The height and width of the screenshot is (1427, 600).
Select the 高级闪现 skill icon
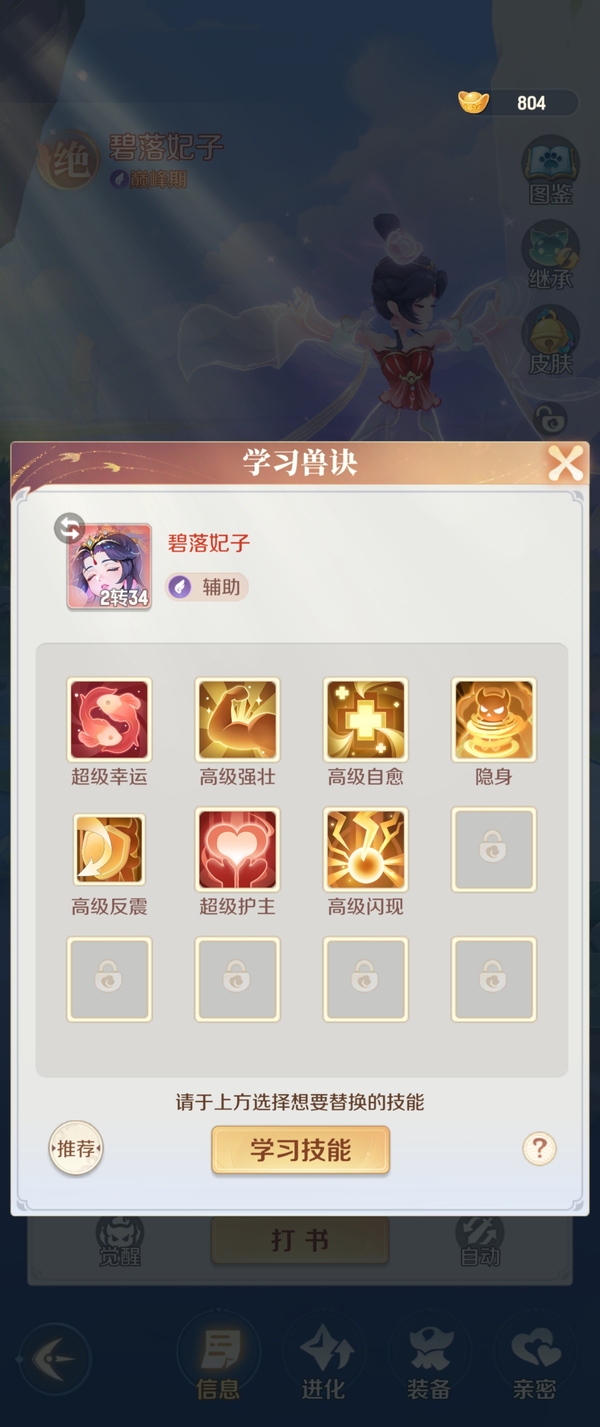[x=366, y=850]
